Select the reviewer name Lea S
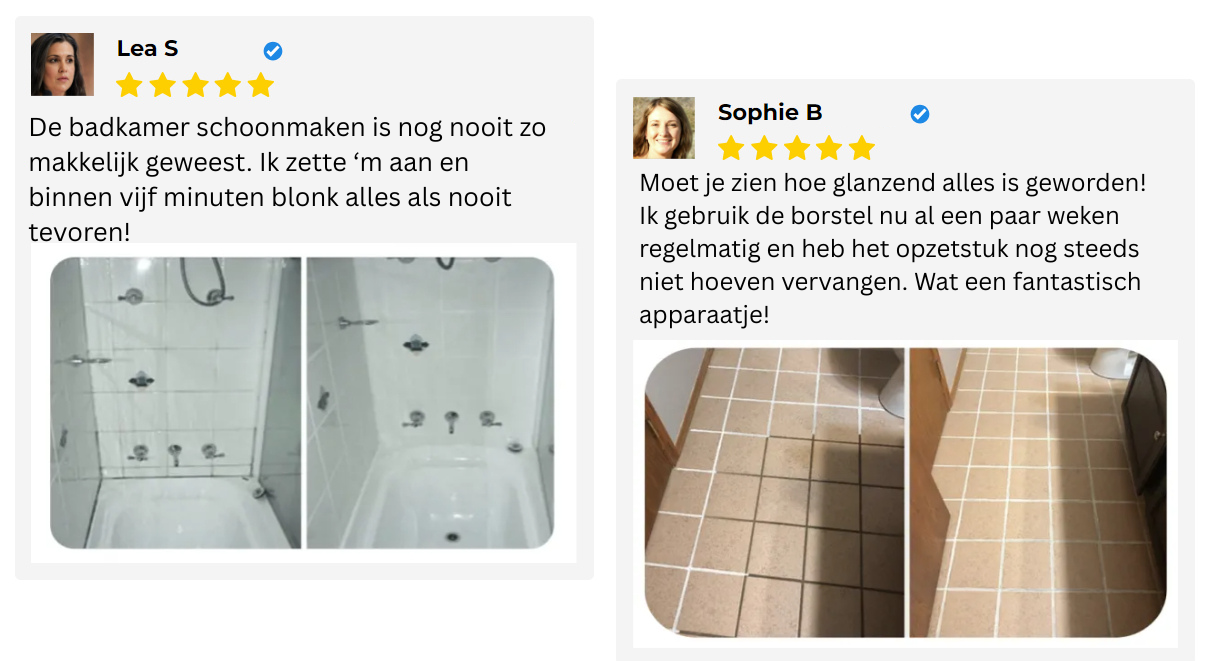Image resolution: width=1206 pixels, height=661 pixels. coord(147,48)
